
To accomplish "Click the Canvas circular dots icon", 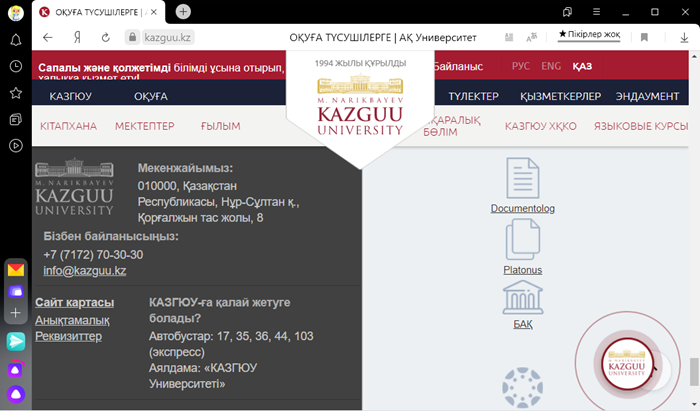I will (523, 388).
